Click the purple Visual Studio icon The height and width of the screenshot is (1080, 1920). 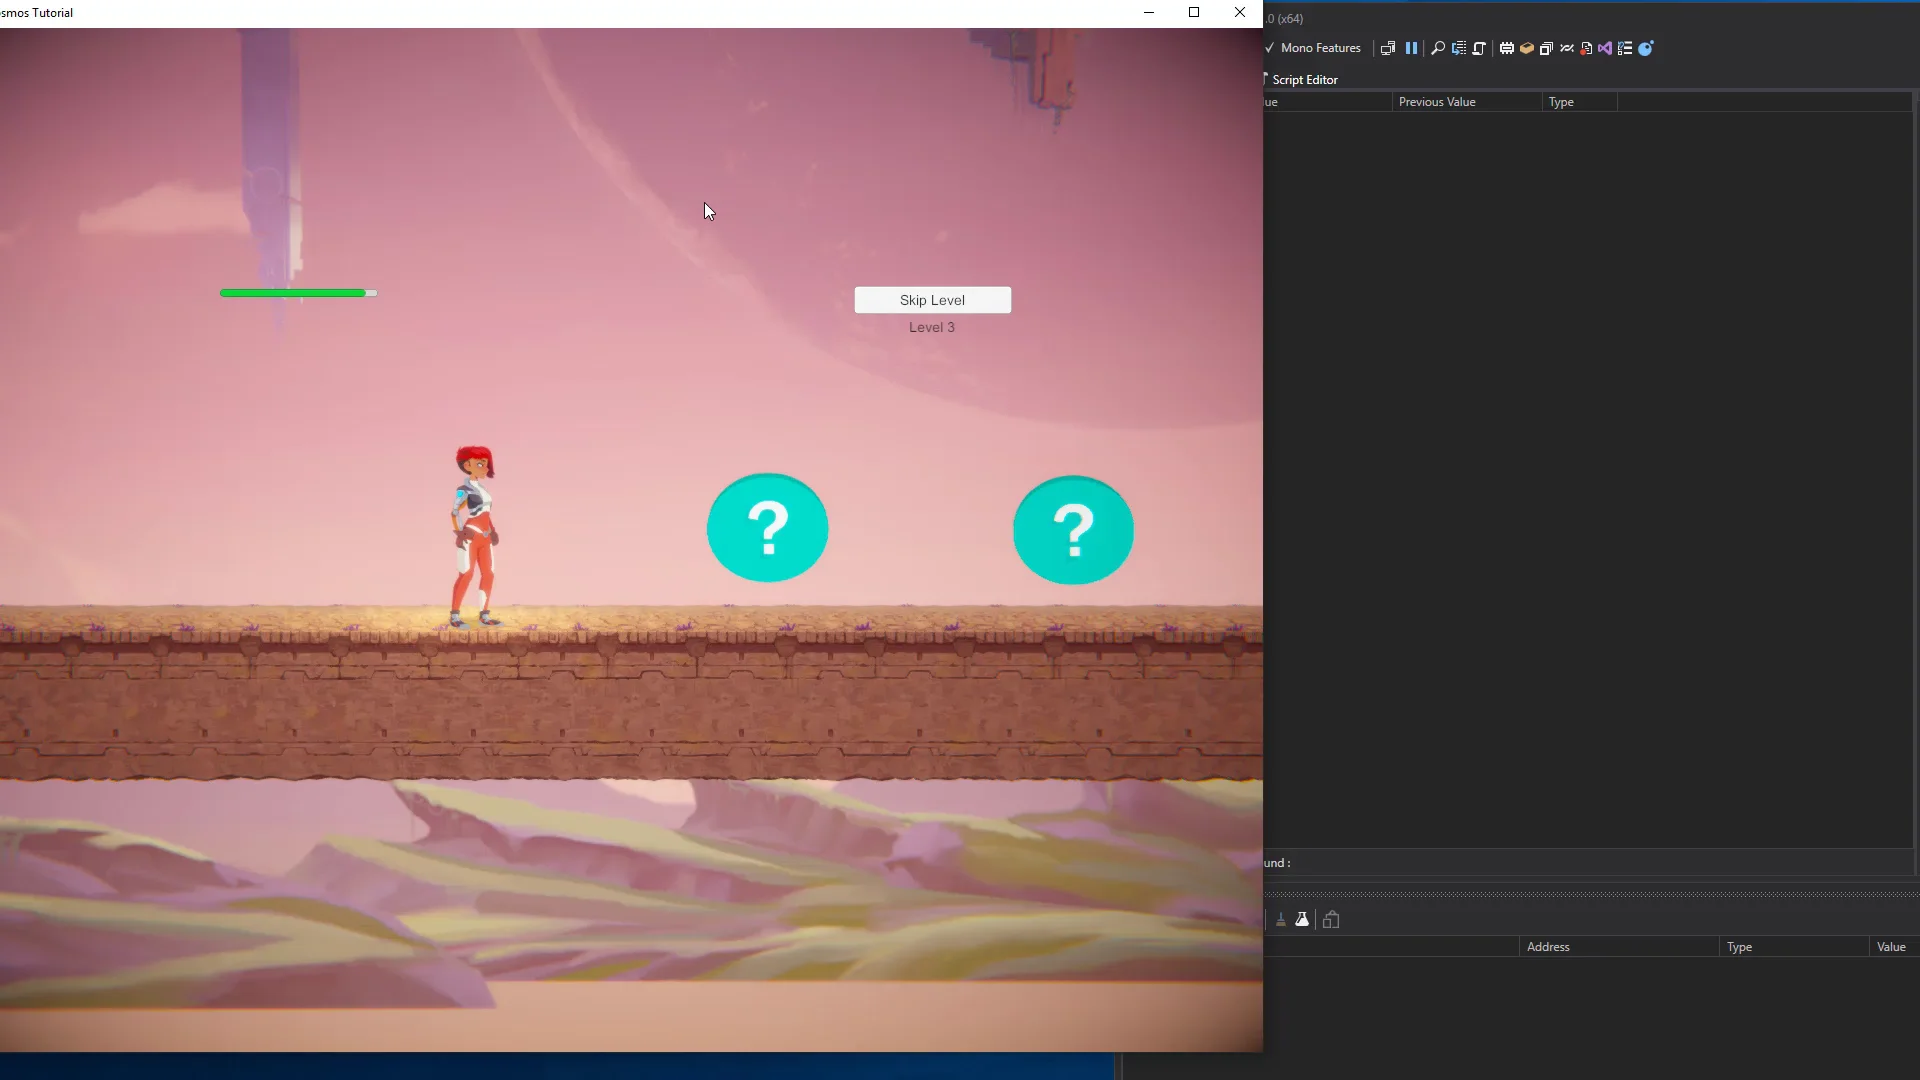pos(1605,48)
